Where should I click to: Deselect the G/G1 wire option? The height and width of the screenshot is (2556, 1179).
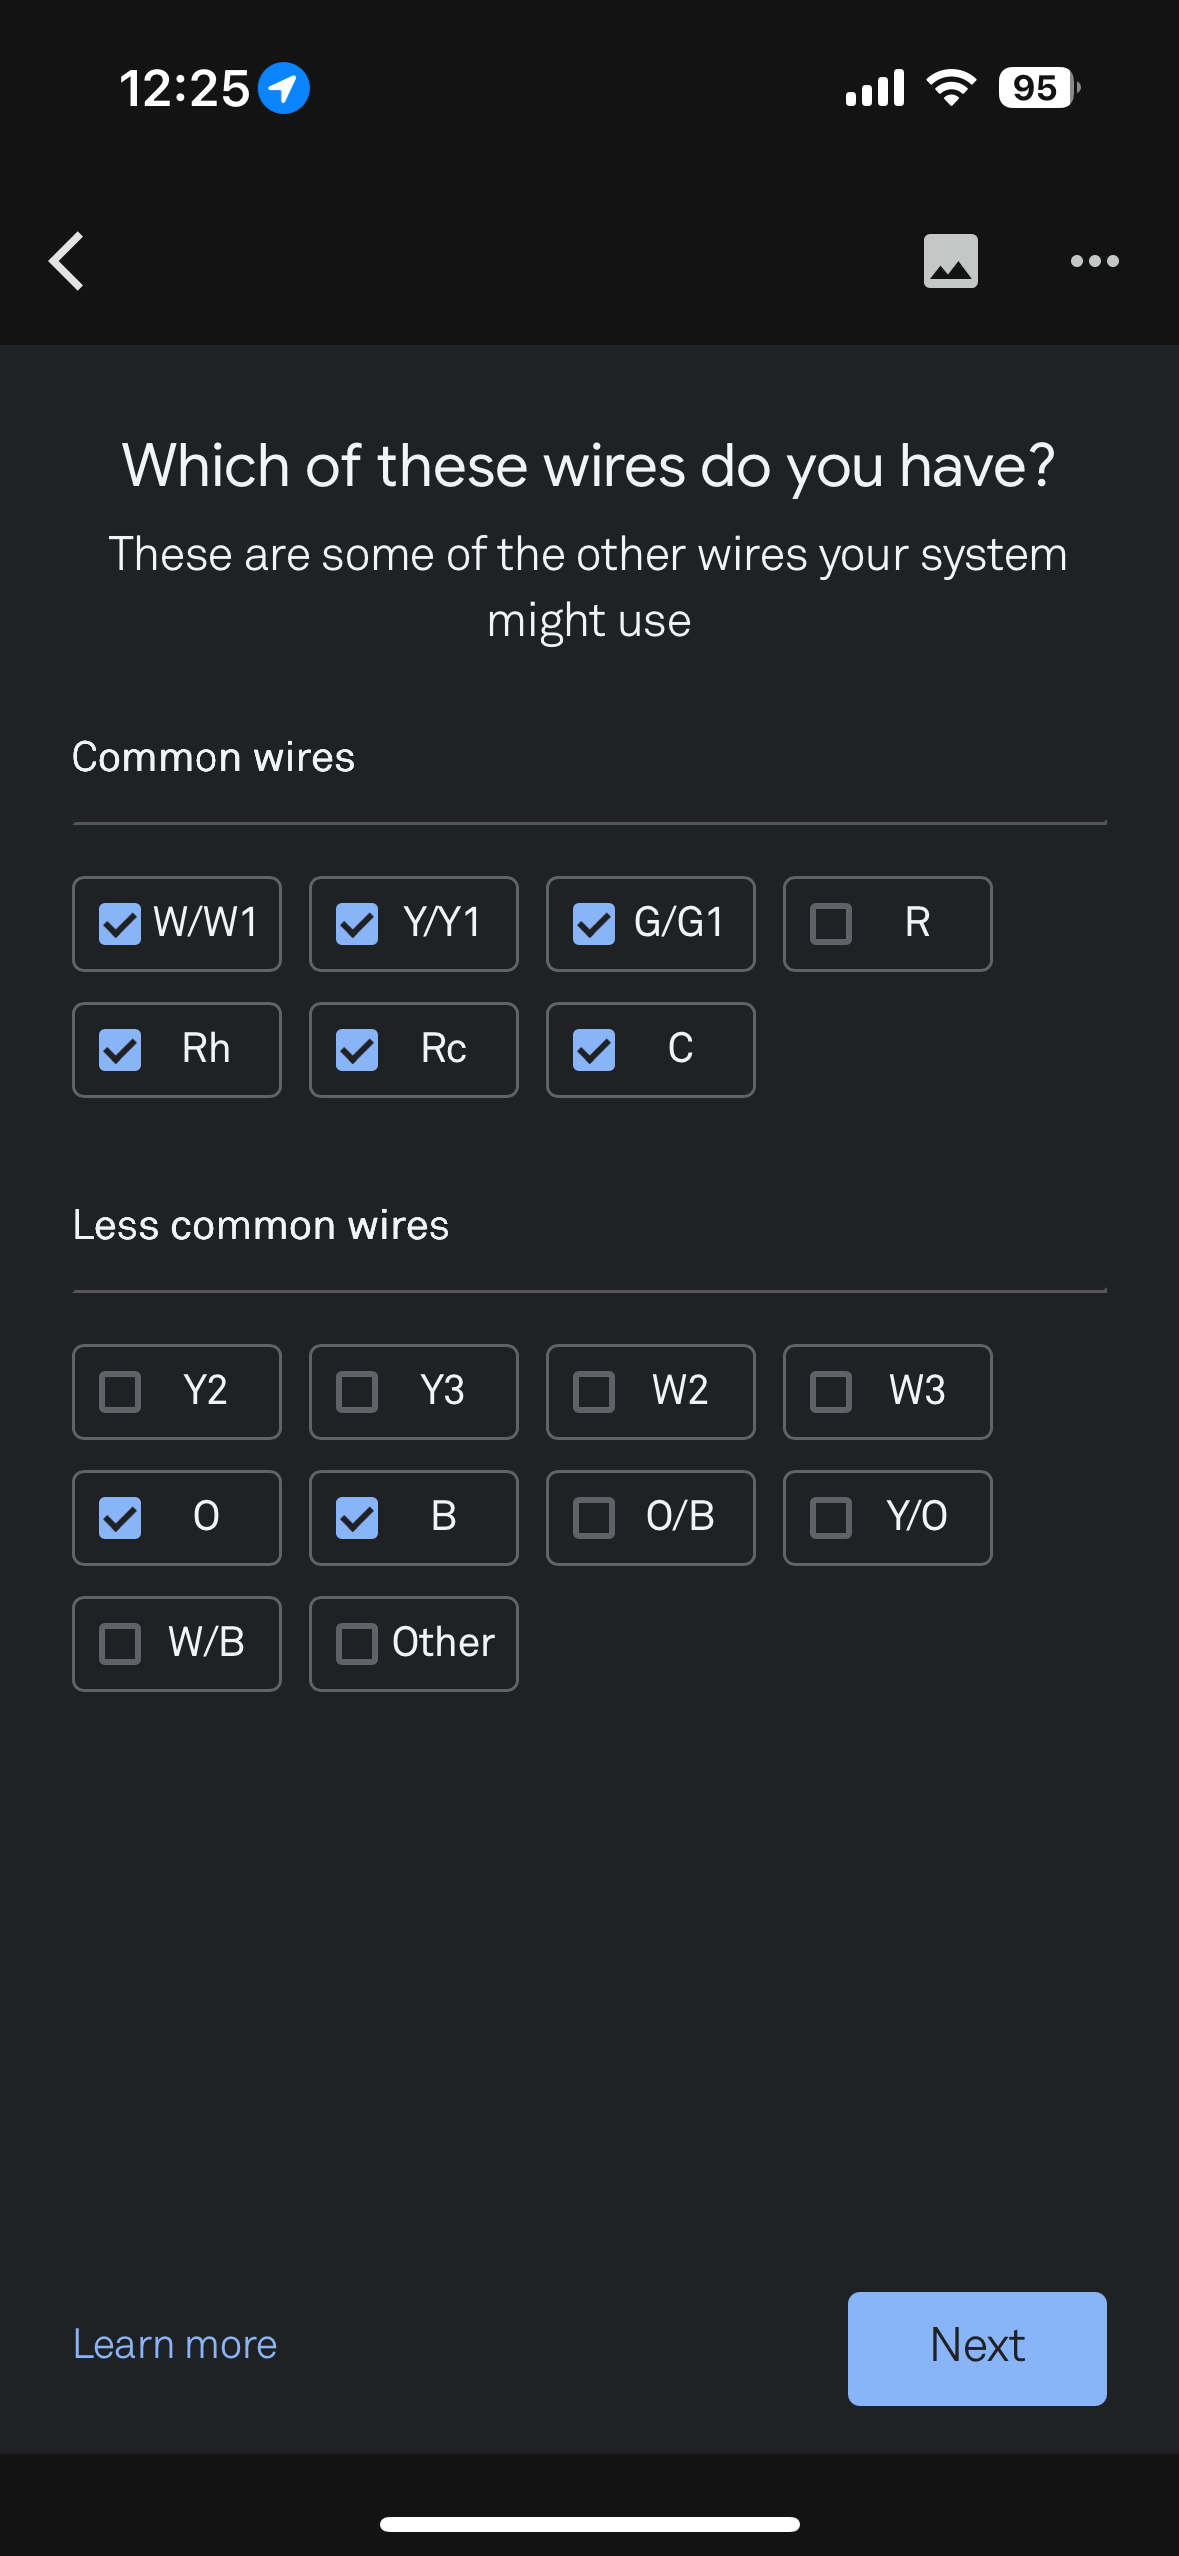pyautogui.click(x=651, y=923)
